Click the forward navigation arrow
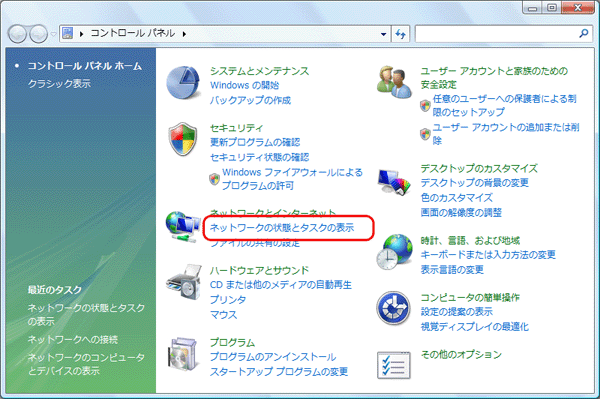This screenshot has width=600, height=399. [x=39, y=34]
